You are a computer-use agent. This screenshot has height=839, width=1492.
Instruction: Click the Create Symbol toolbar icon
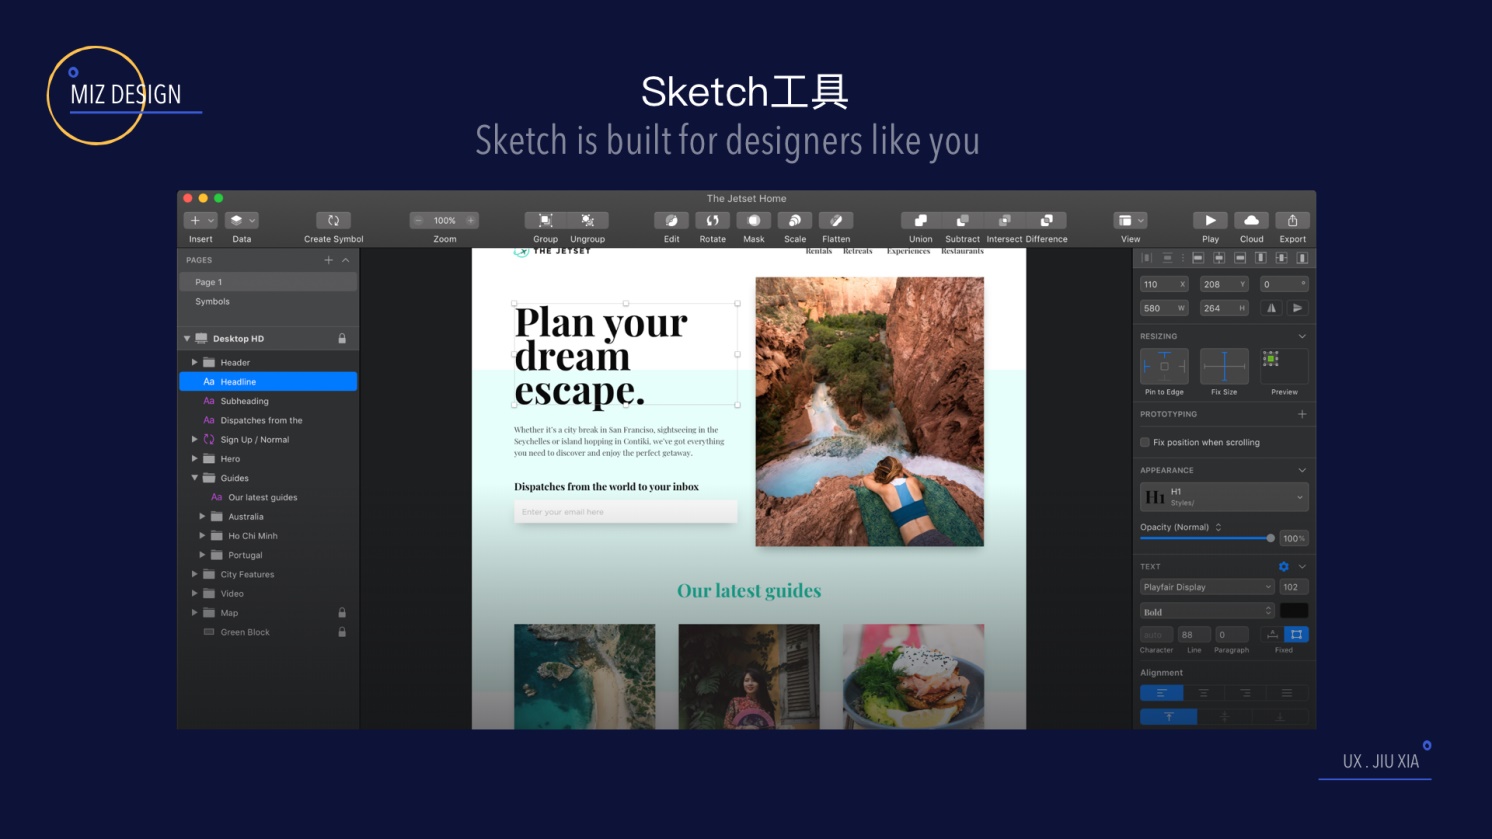pos(333,221)
